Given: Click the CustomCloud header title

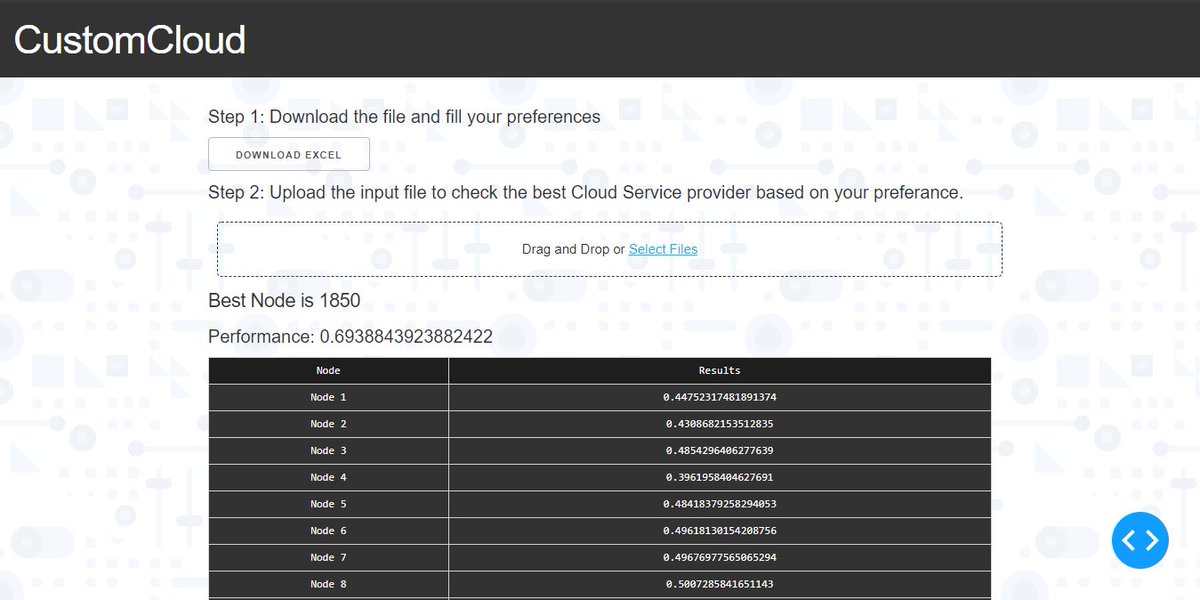Looking at the screenshot, I should click(130, 39).
